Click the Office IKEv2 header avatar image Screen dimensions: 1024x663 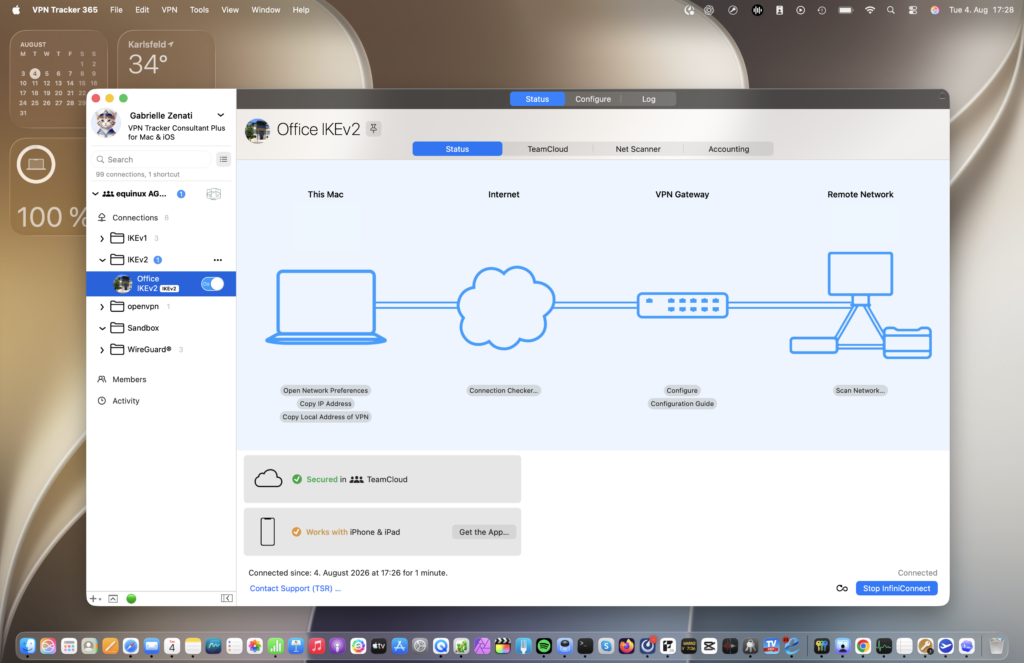pyautogui.click(x=257, y=131)
